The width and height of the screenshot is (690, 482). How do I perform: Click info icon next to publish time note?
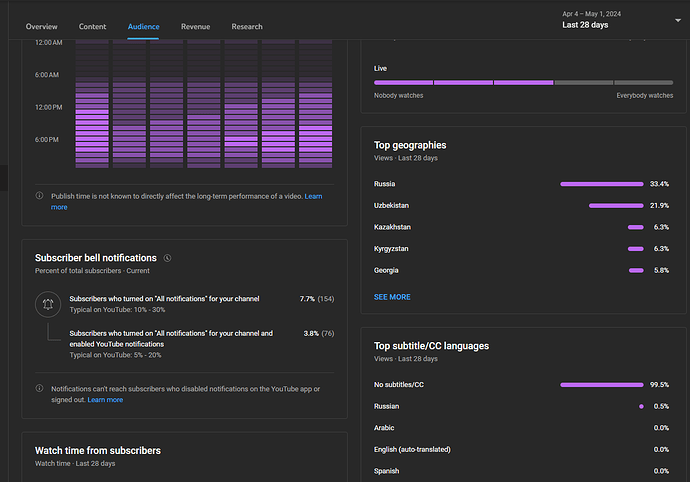click(39, 197)
